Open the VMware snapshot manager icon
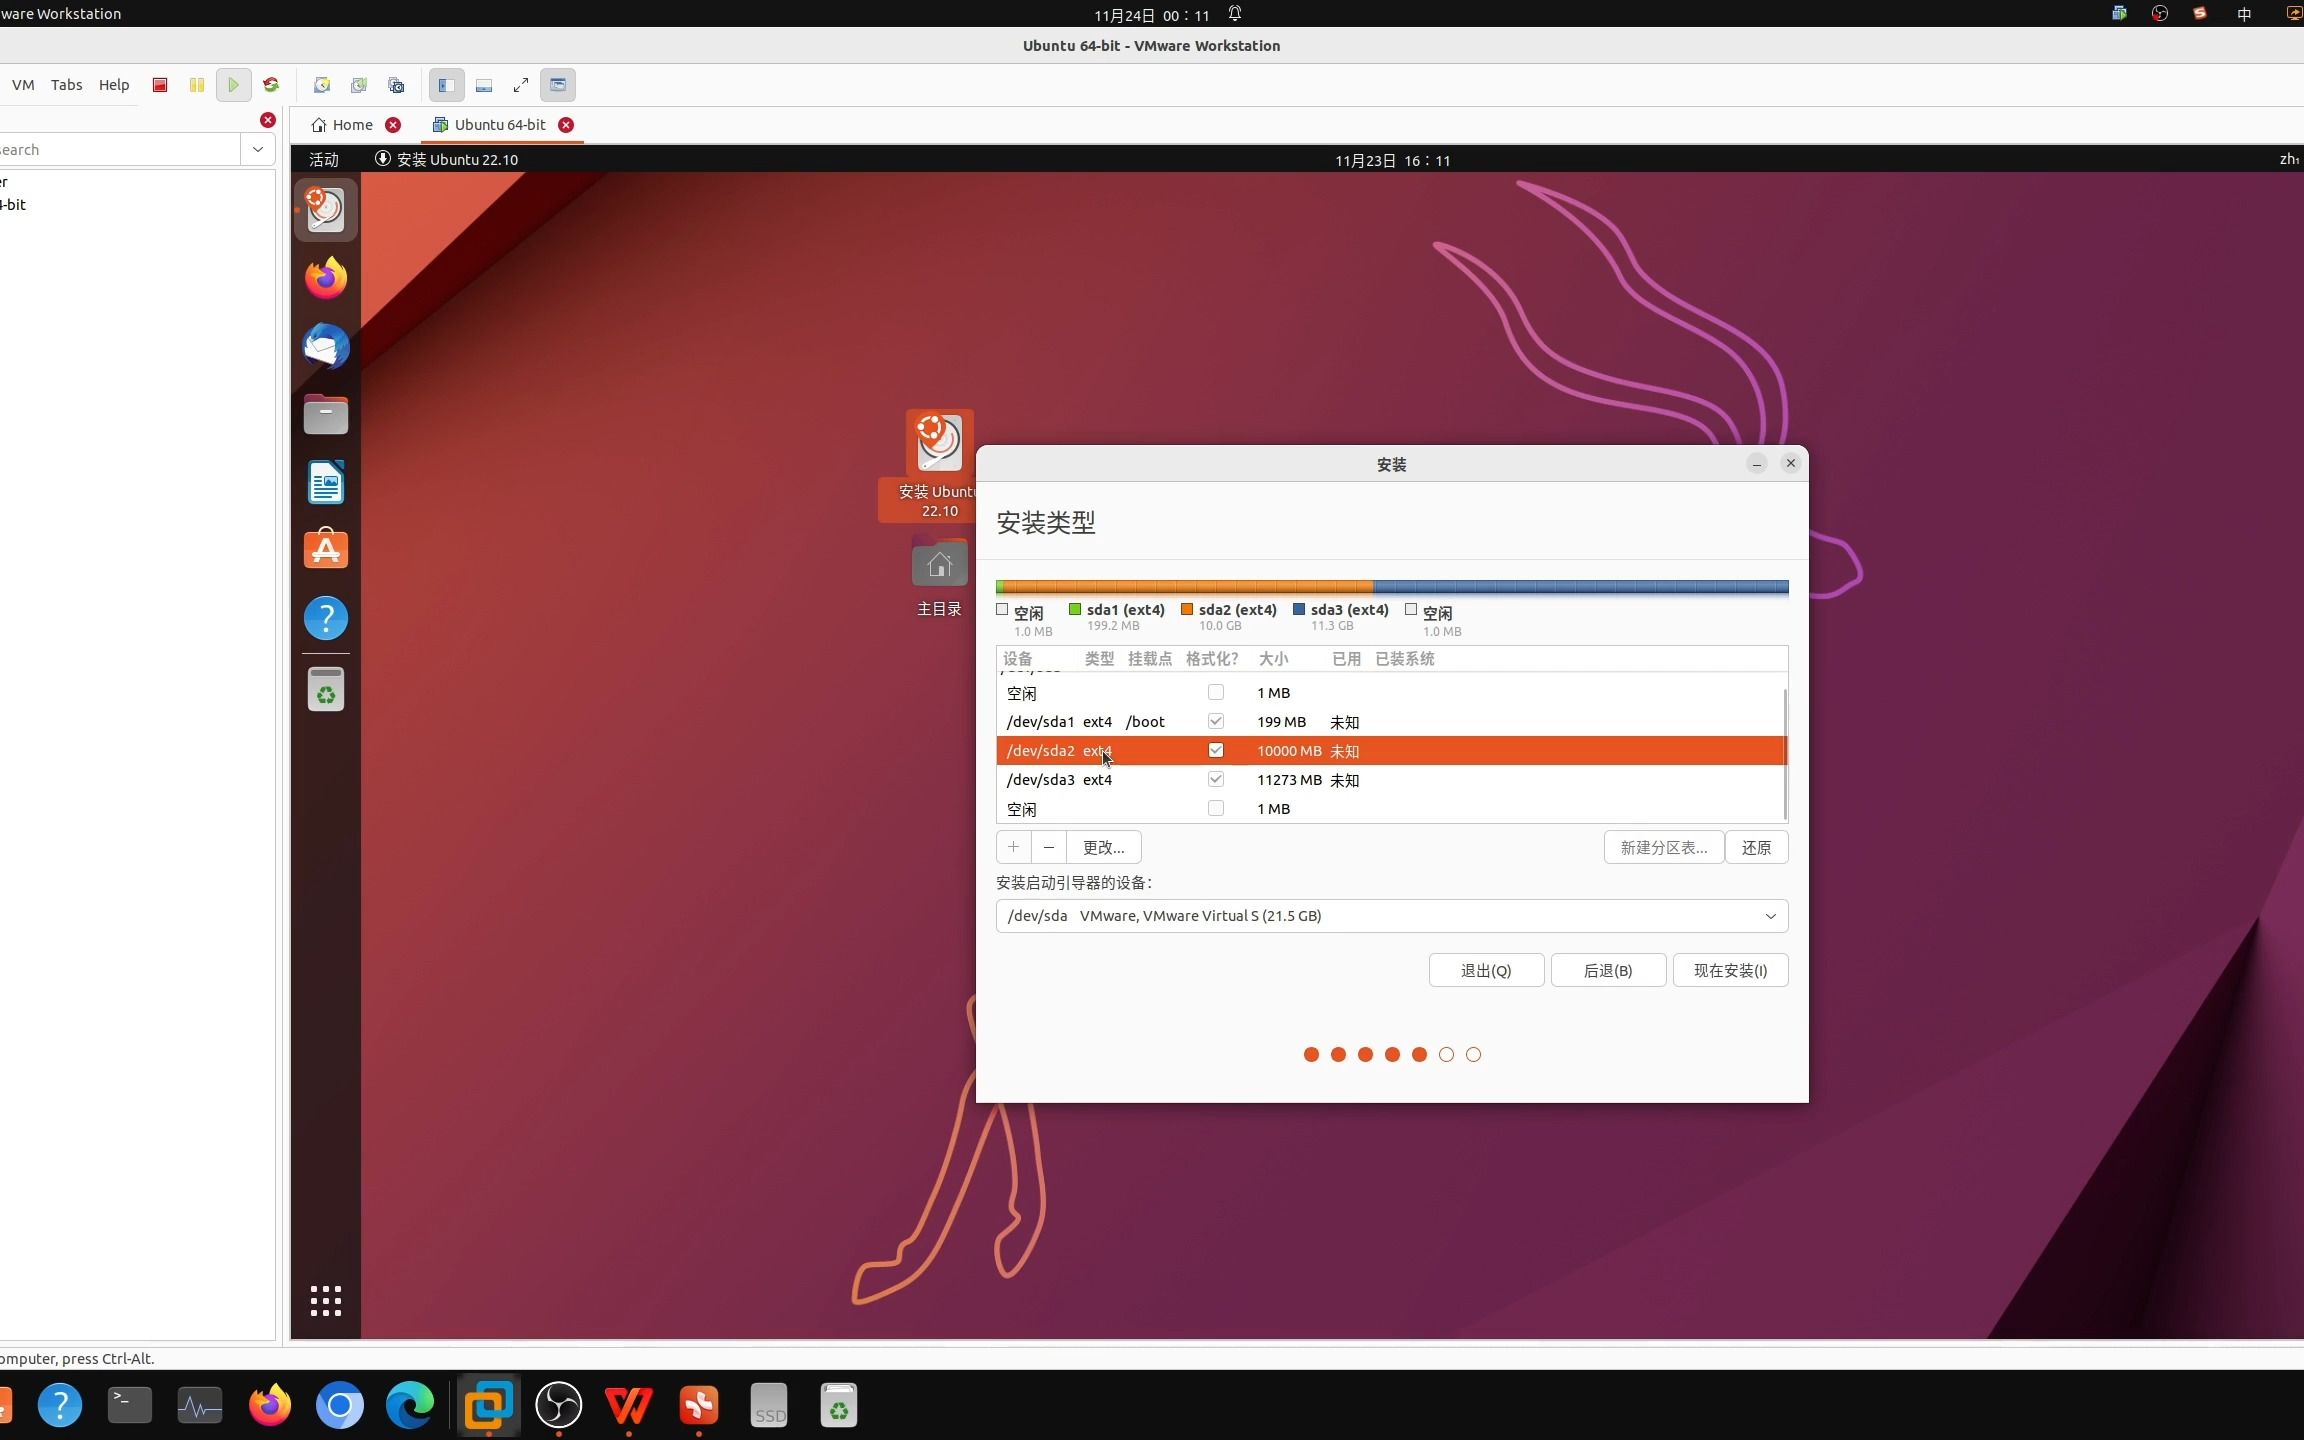The width and height of the screenshot is (2304, 1440). click(395, 85)
